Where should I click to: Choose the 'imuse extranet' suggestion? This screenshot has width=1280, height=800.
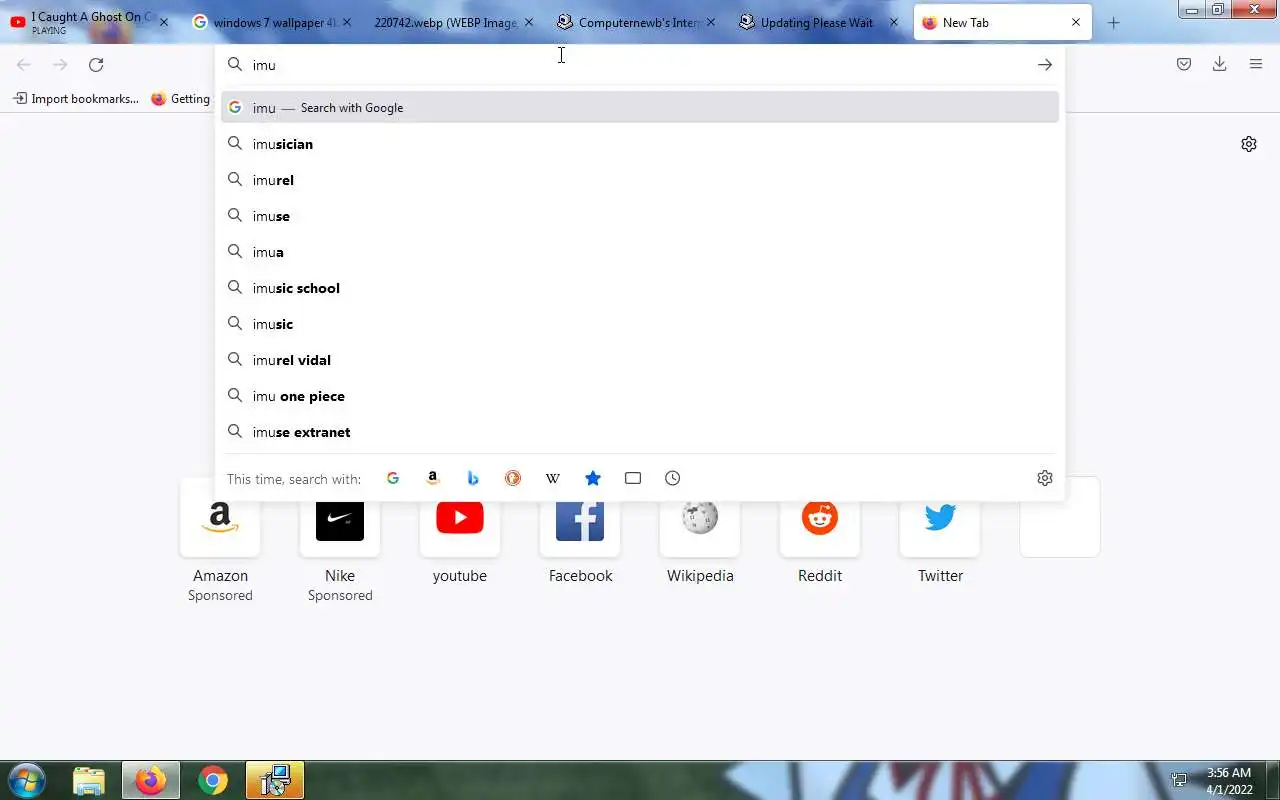pos(640,432)
